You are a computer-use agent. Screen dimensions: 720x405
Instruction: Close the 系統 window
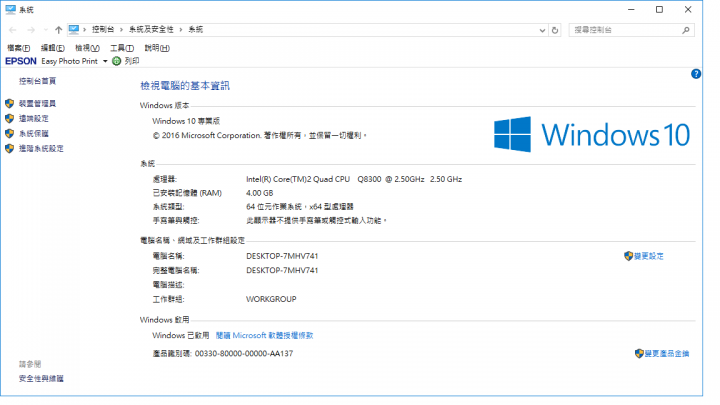point(688,10)
